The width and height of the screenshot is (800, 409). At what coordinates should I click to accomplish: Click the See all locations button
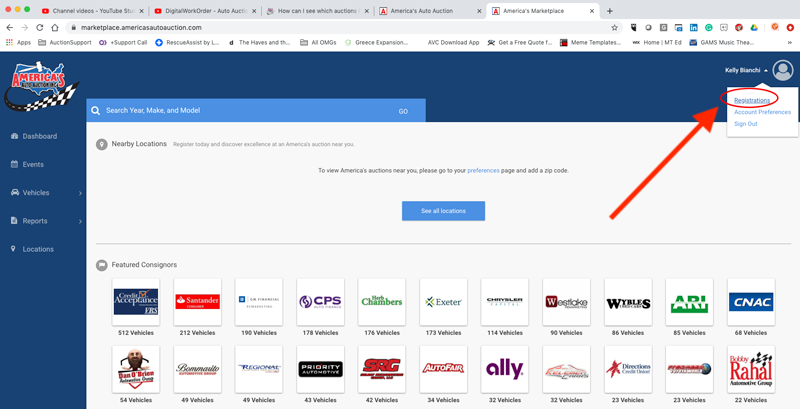tap(443, 211)
